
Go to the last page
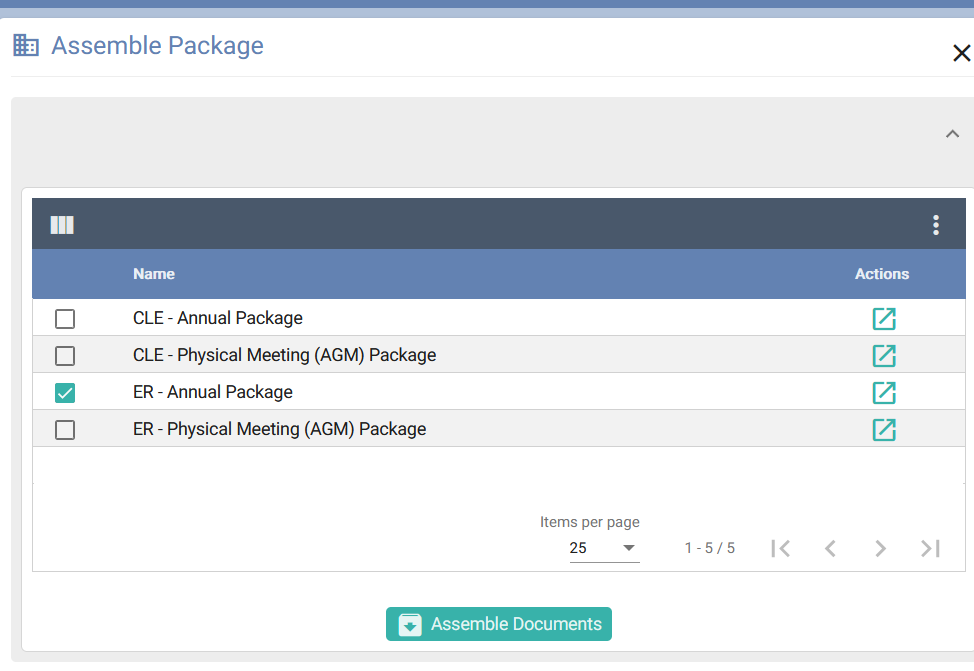930,548
